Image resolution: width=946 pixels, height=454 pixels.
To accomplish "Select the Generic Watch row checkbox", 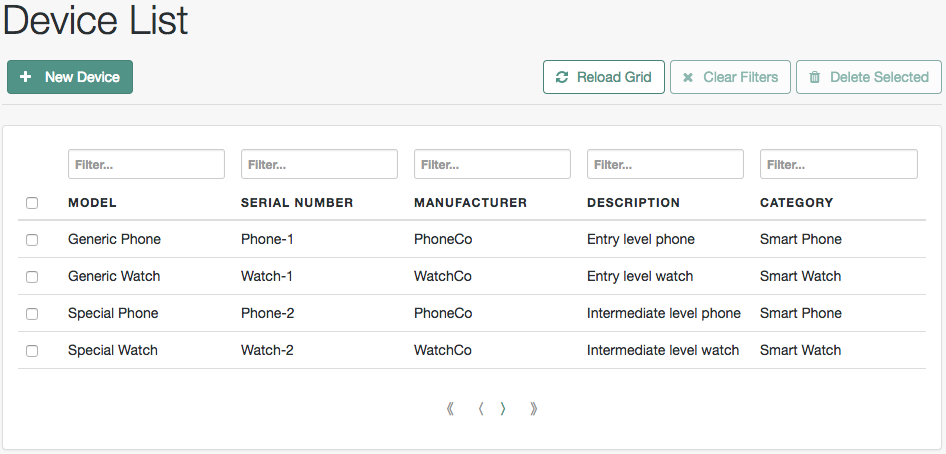I will point(32,277).
